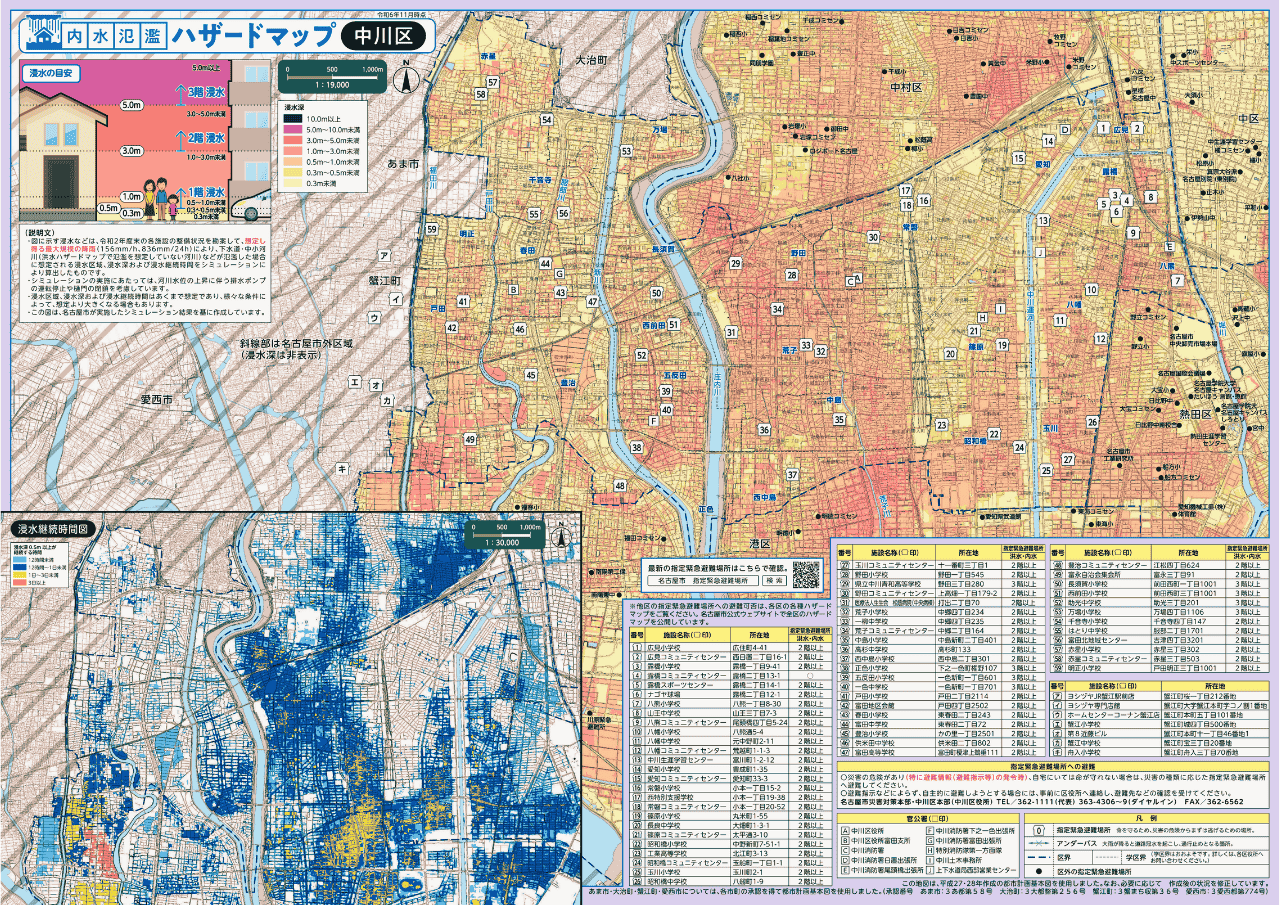Viewport: 1280px width, 905px height.
Task: Click the 中川区 ward label badge
Action: pyautogui.click(x=385, y=35)
